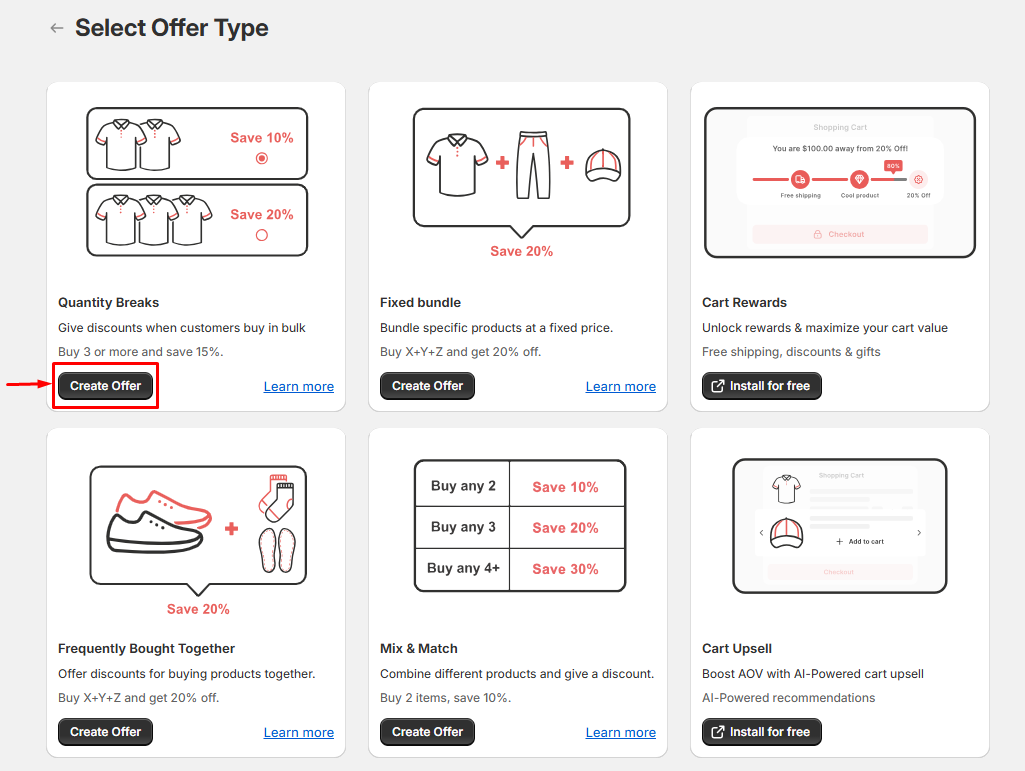Click the back arrow beside Select Offer Type
This screenshot has height=771, width=1025.
tap(56, 28)
